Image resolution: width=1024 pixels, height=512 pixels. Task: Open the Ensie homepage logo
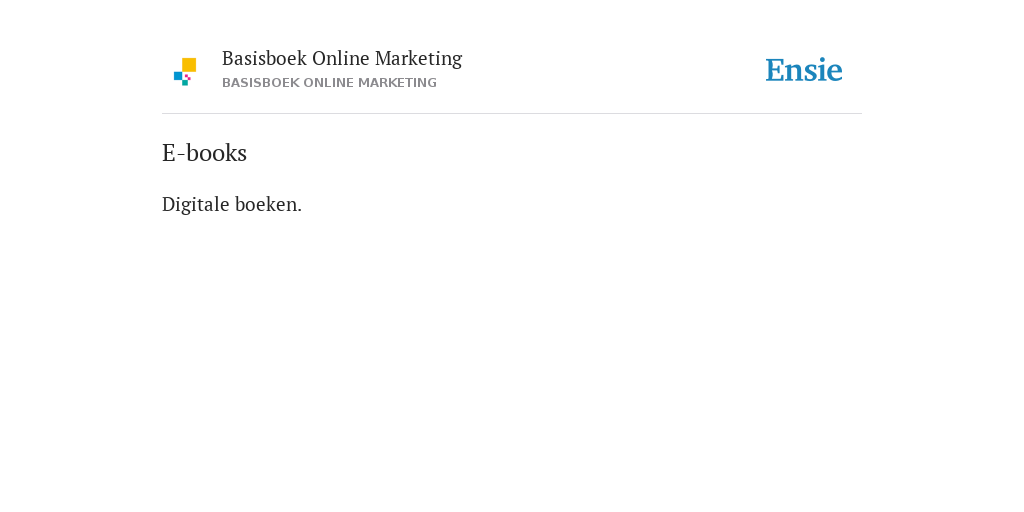pyautogui.click(x=804, y=71)
